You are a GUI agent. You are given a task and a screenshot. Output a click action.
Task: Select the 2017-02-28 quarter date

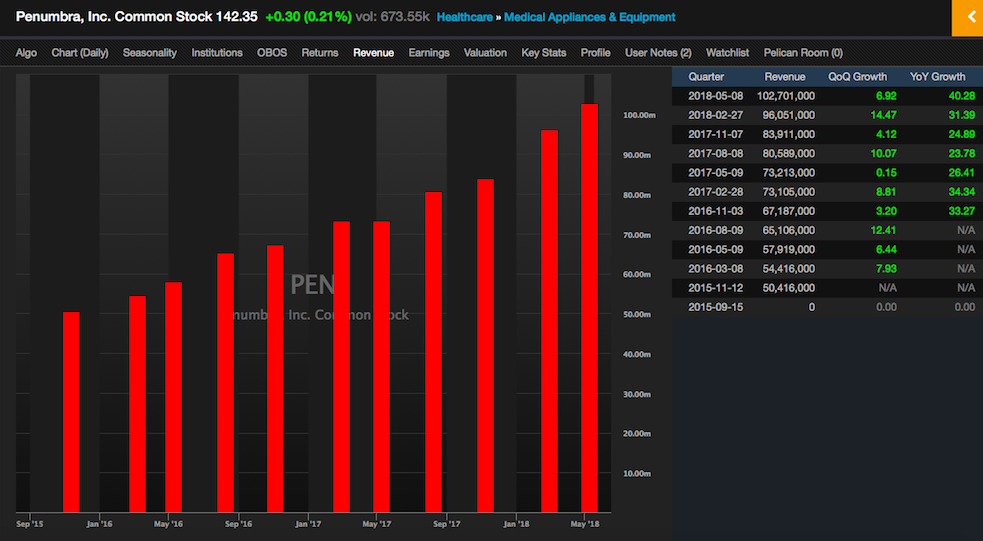(x=715, y=192)
